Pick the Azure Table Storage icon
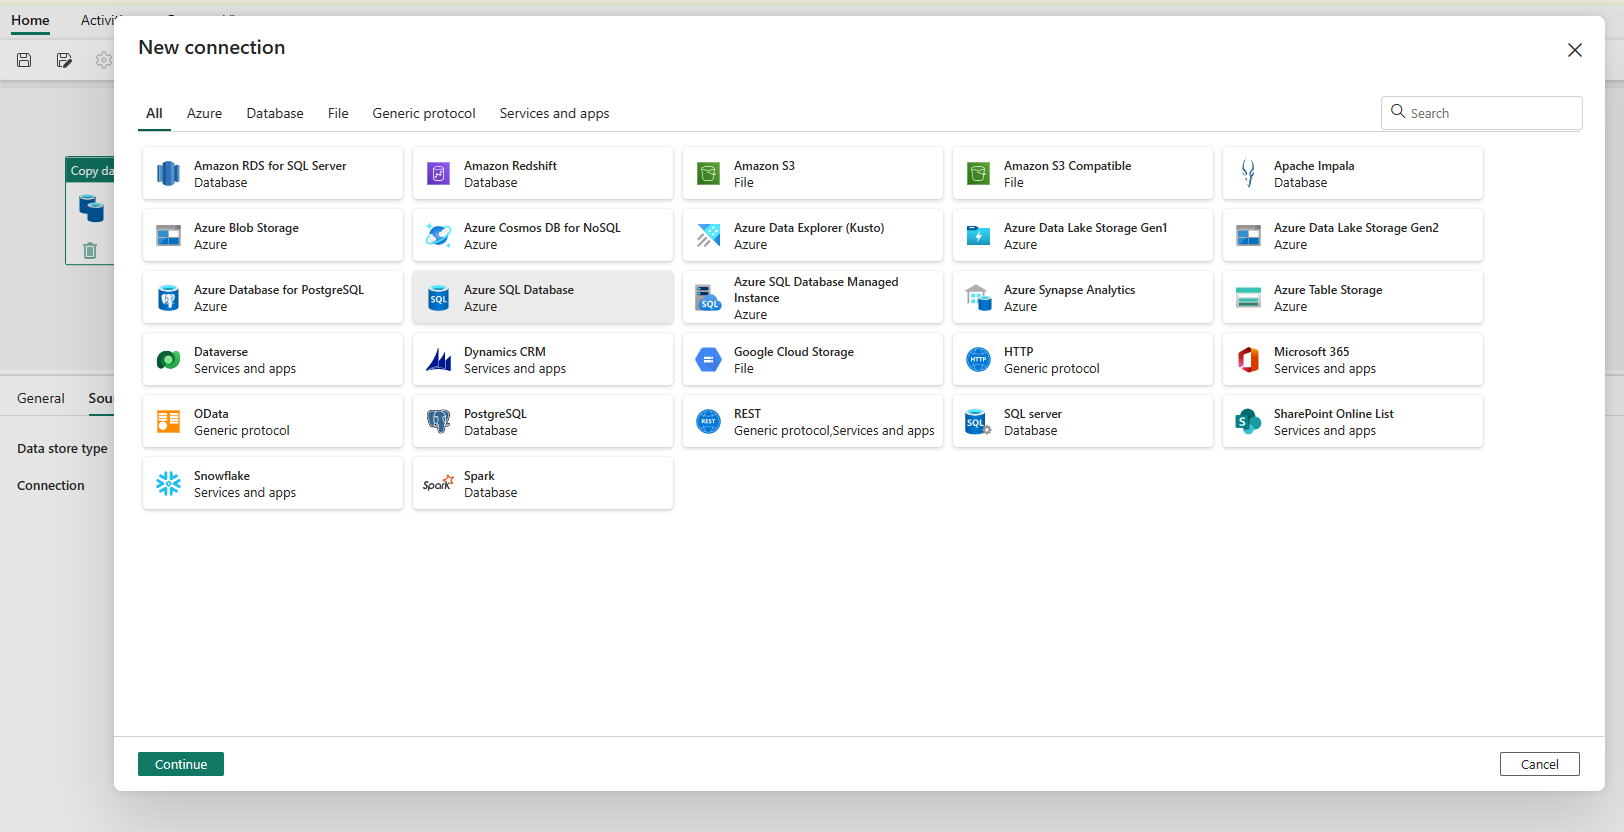Screen dimensions: 1624x832 [x=1248, y=298]
